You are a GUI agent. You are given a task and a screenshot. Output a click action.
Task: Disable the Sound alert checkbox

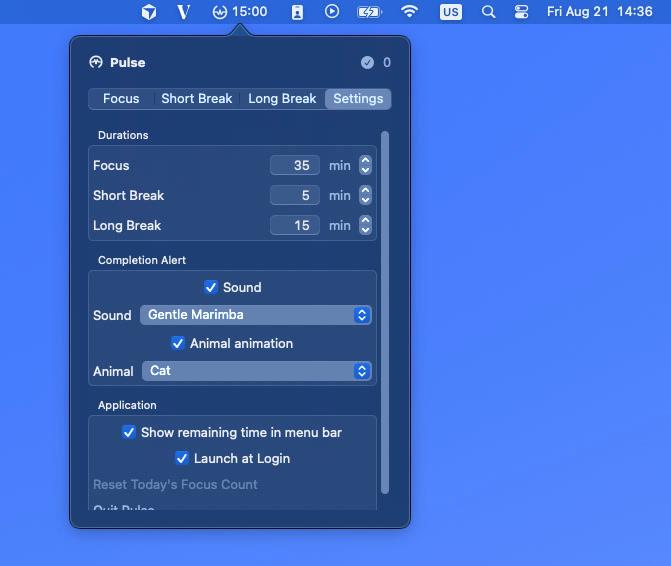211,287
